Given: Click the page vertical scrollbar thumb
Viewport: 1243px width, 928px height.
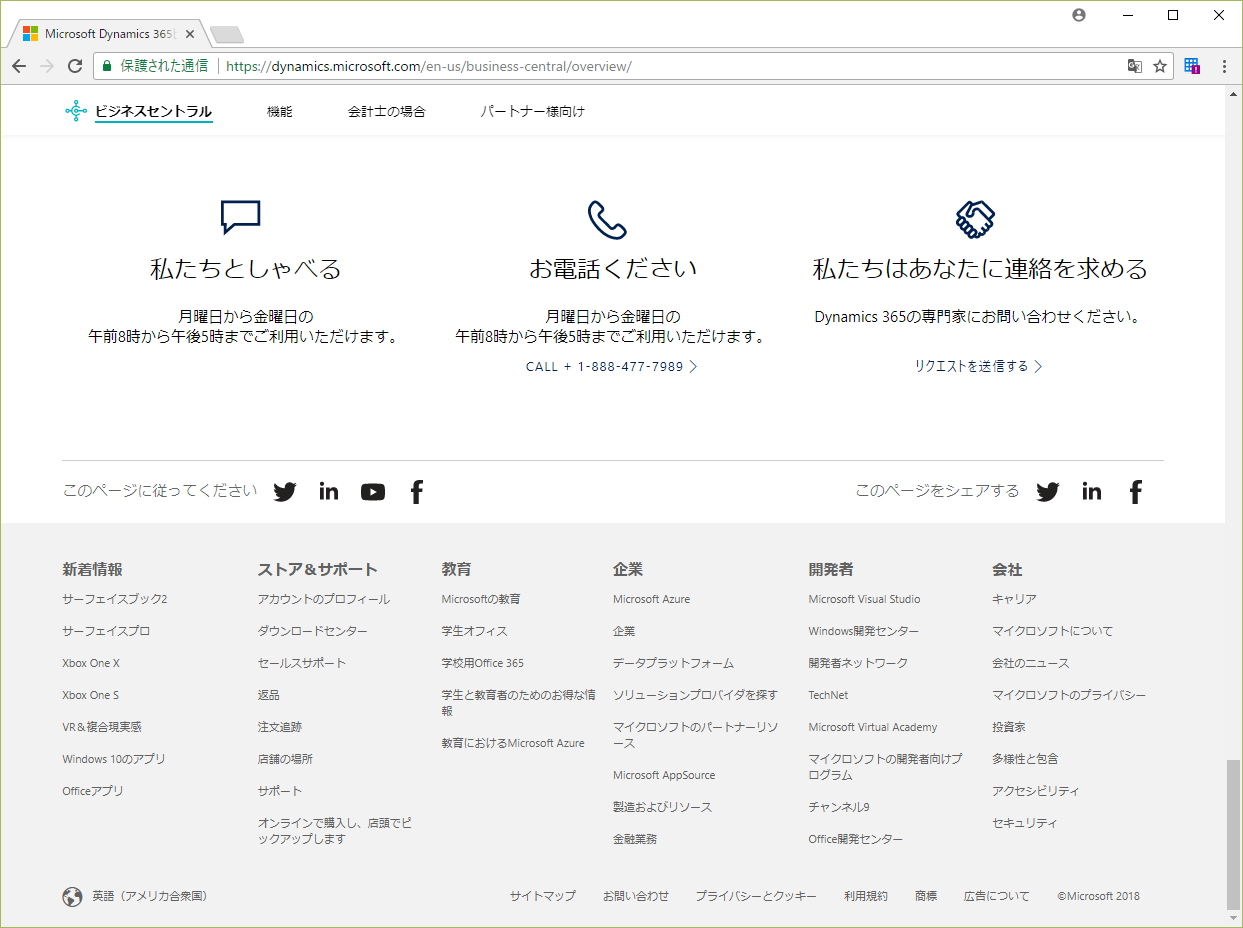Looking at the screenshot, I should 1233,835.
